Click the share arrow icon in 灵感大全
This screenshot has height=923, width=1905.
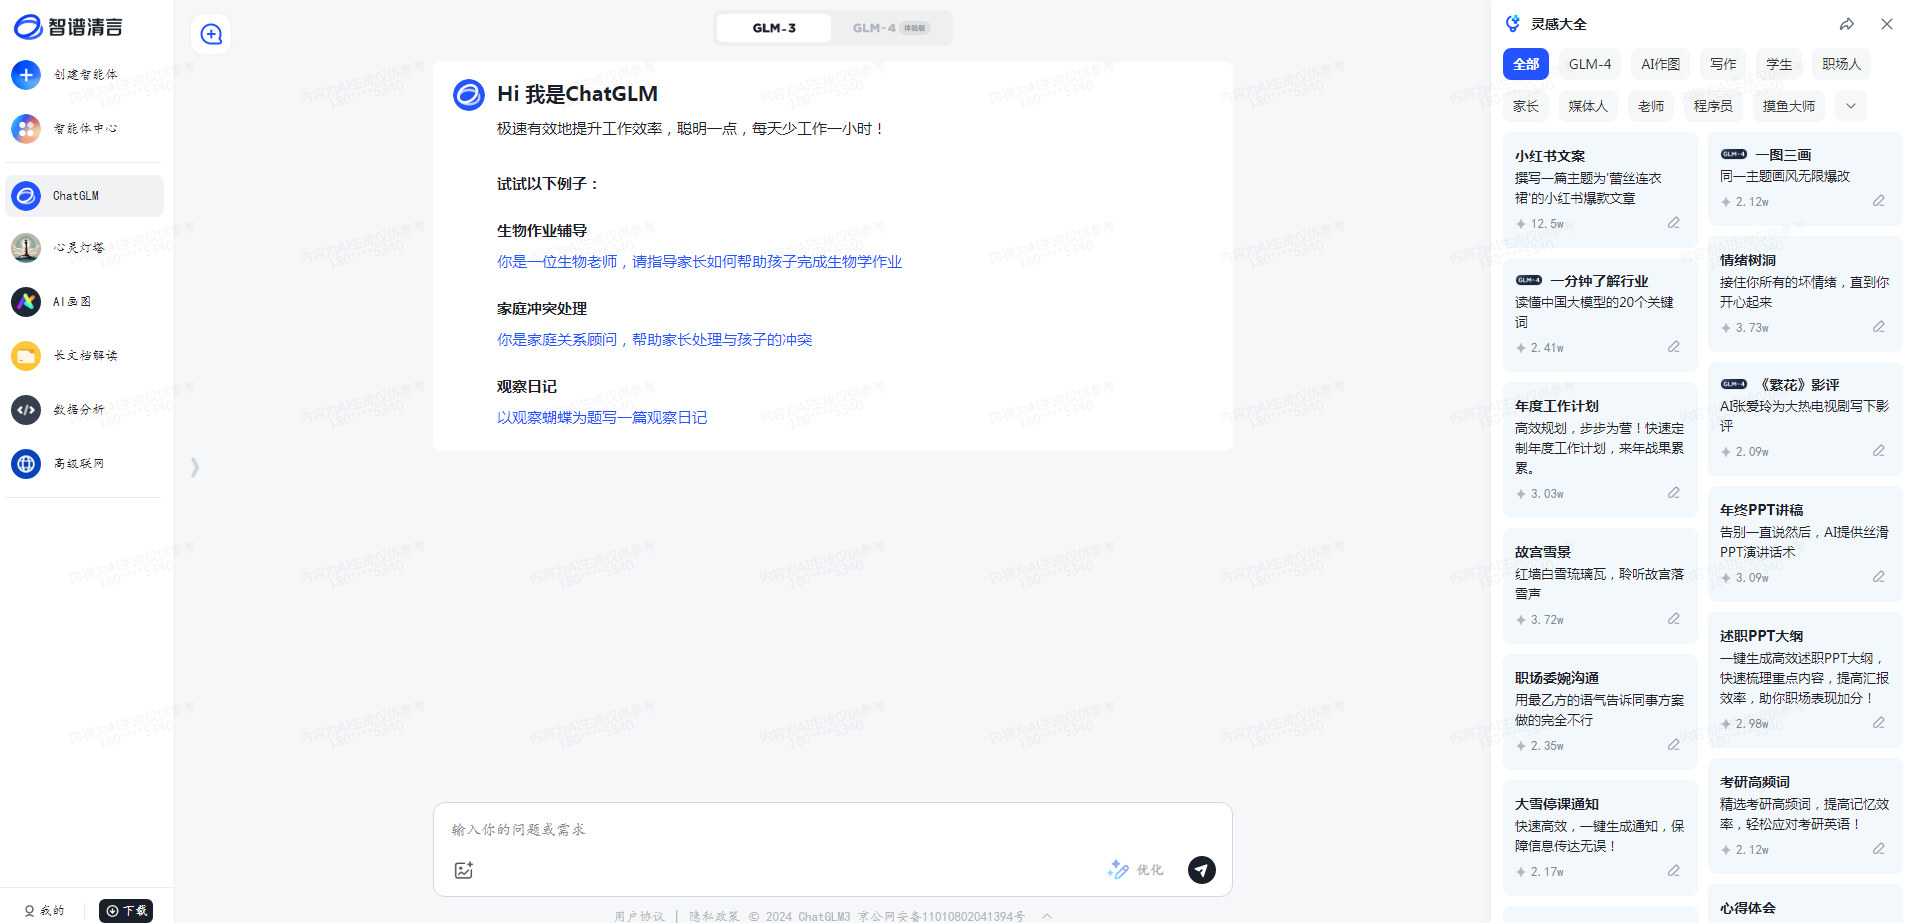1847,24
